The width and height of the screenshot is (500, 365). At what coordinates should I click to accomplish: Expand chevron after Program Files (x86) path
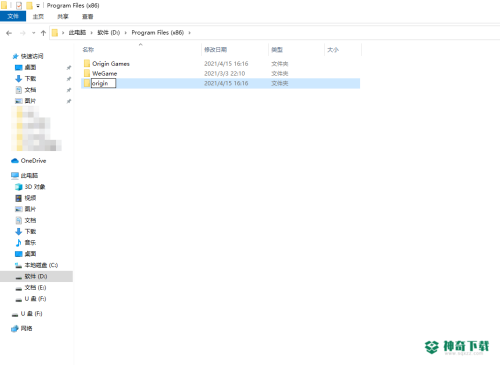pyautogui.click(x=190, y=33)
